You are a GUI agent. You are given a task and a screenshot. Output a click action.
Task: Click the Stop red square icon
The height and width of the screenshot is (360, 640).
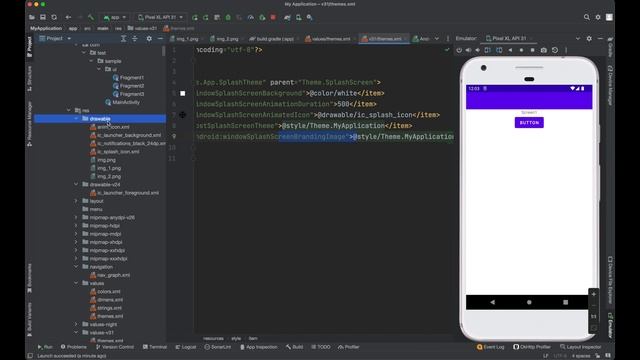(273, 18)
